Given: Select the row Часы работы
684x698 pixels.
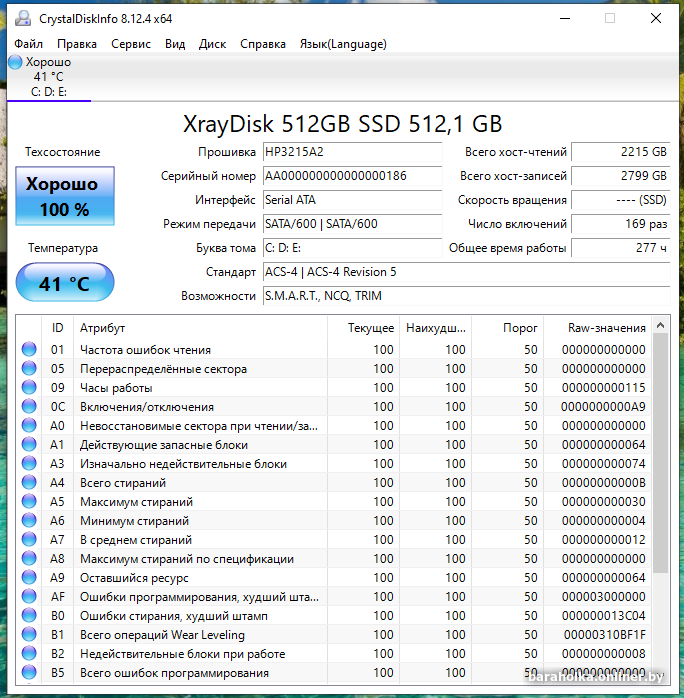Looking at the screenshot, I should (x=334, y=388).
